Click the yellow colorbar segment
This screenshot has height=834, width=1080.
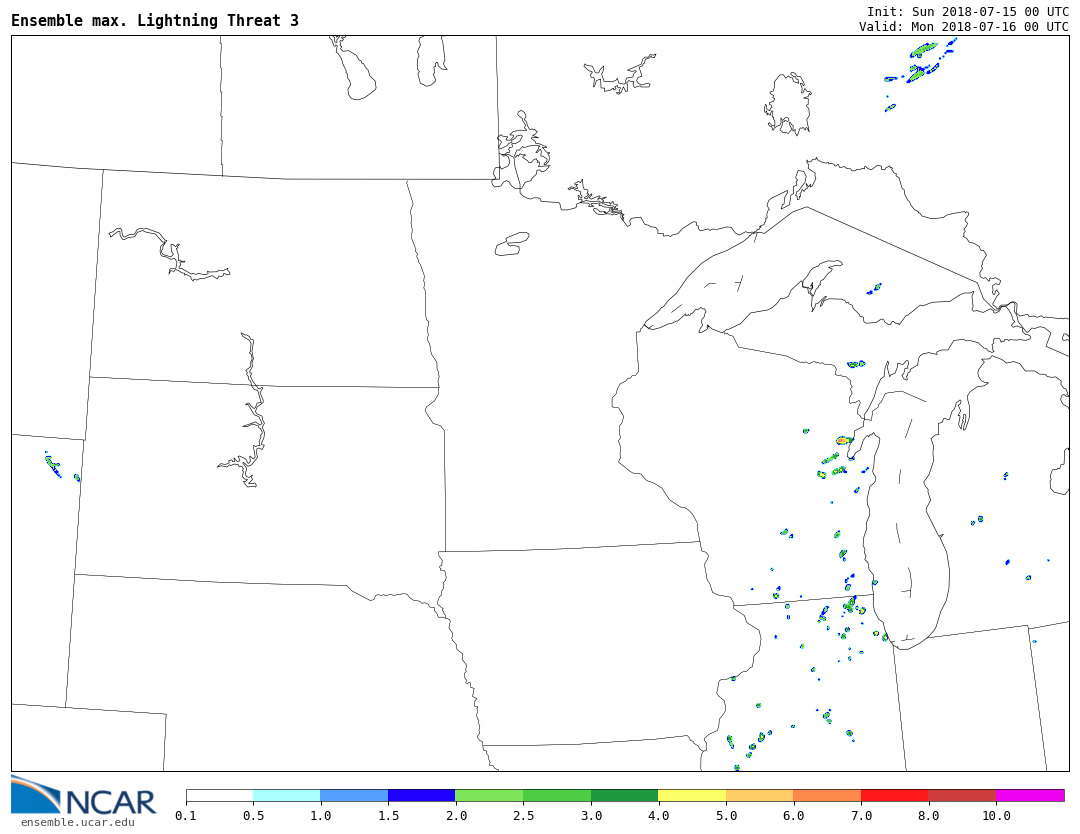(692, 796)
